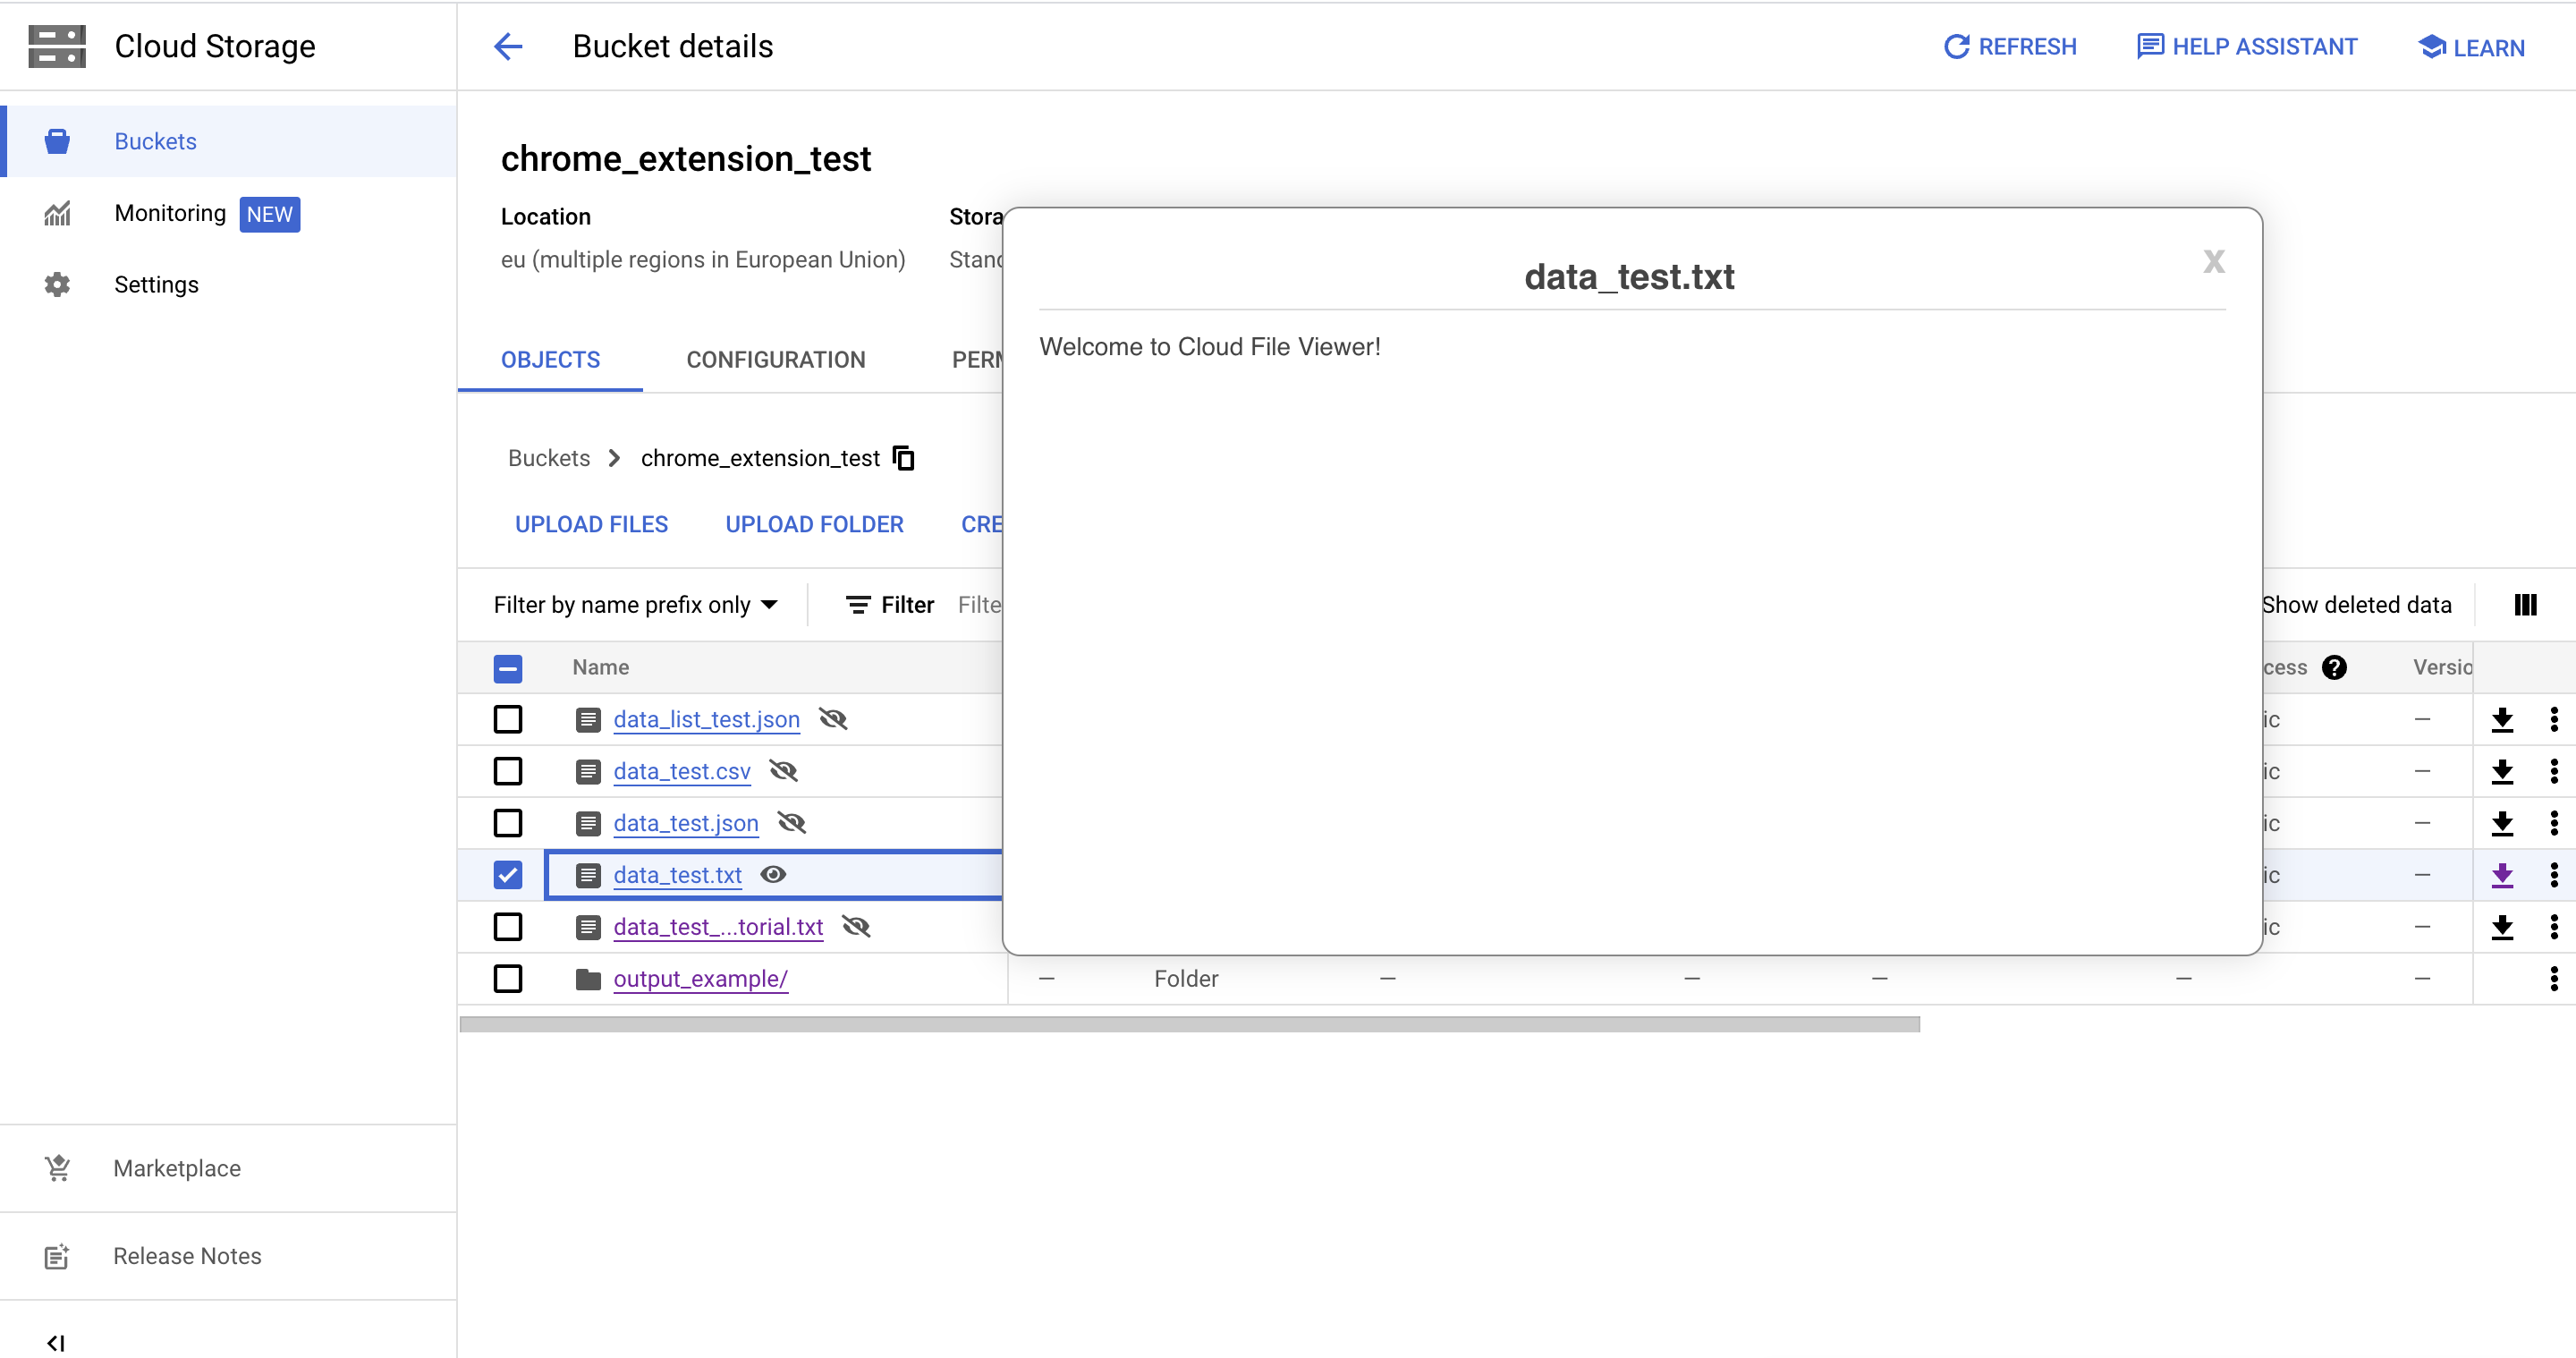
Task: Check the output_example/ folder checkbox
Action: 508,979
